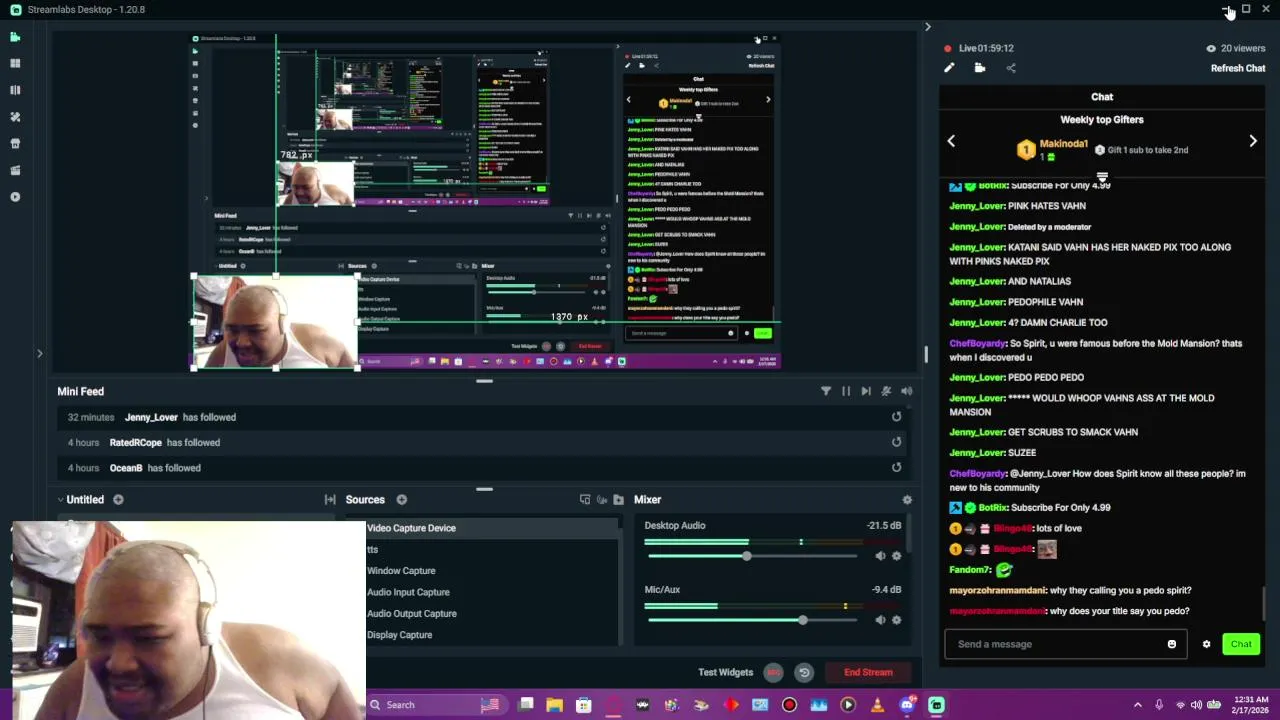The image size is (1280, 720).
Task: Add a new scene with plus beside Untitled
Action: 118,499
